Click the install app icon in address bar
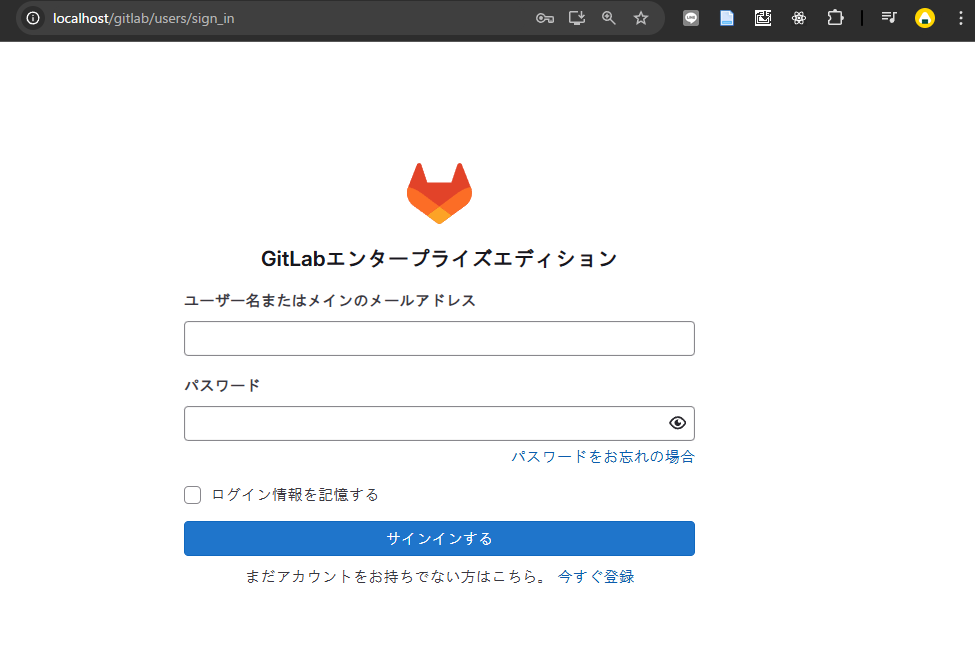This screenshot has width=975, height=654. (577, 18)
